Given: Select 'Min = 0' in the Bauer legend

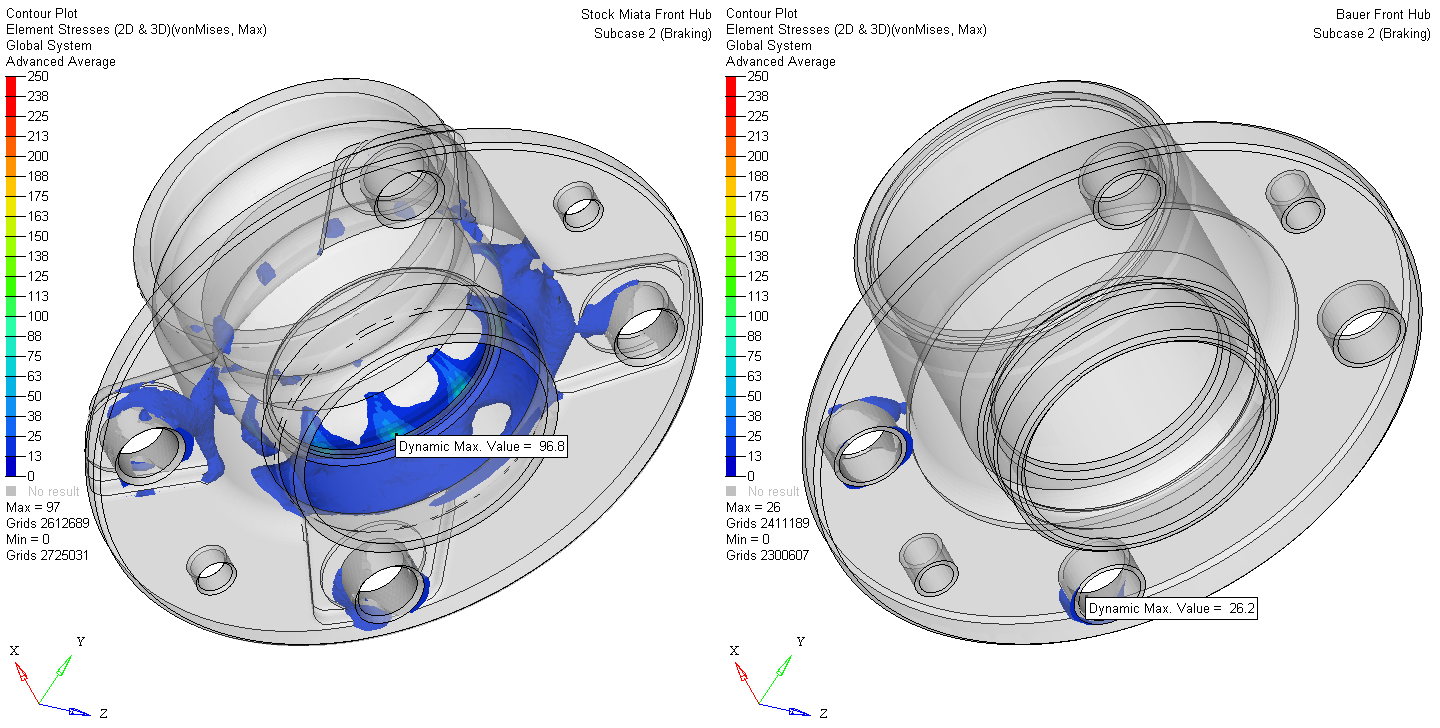Looking at the screenshot, I should tap(749, 540).
